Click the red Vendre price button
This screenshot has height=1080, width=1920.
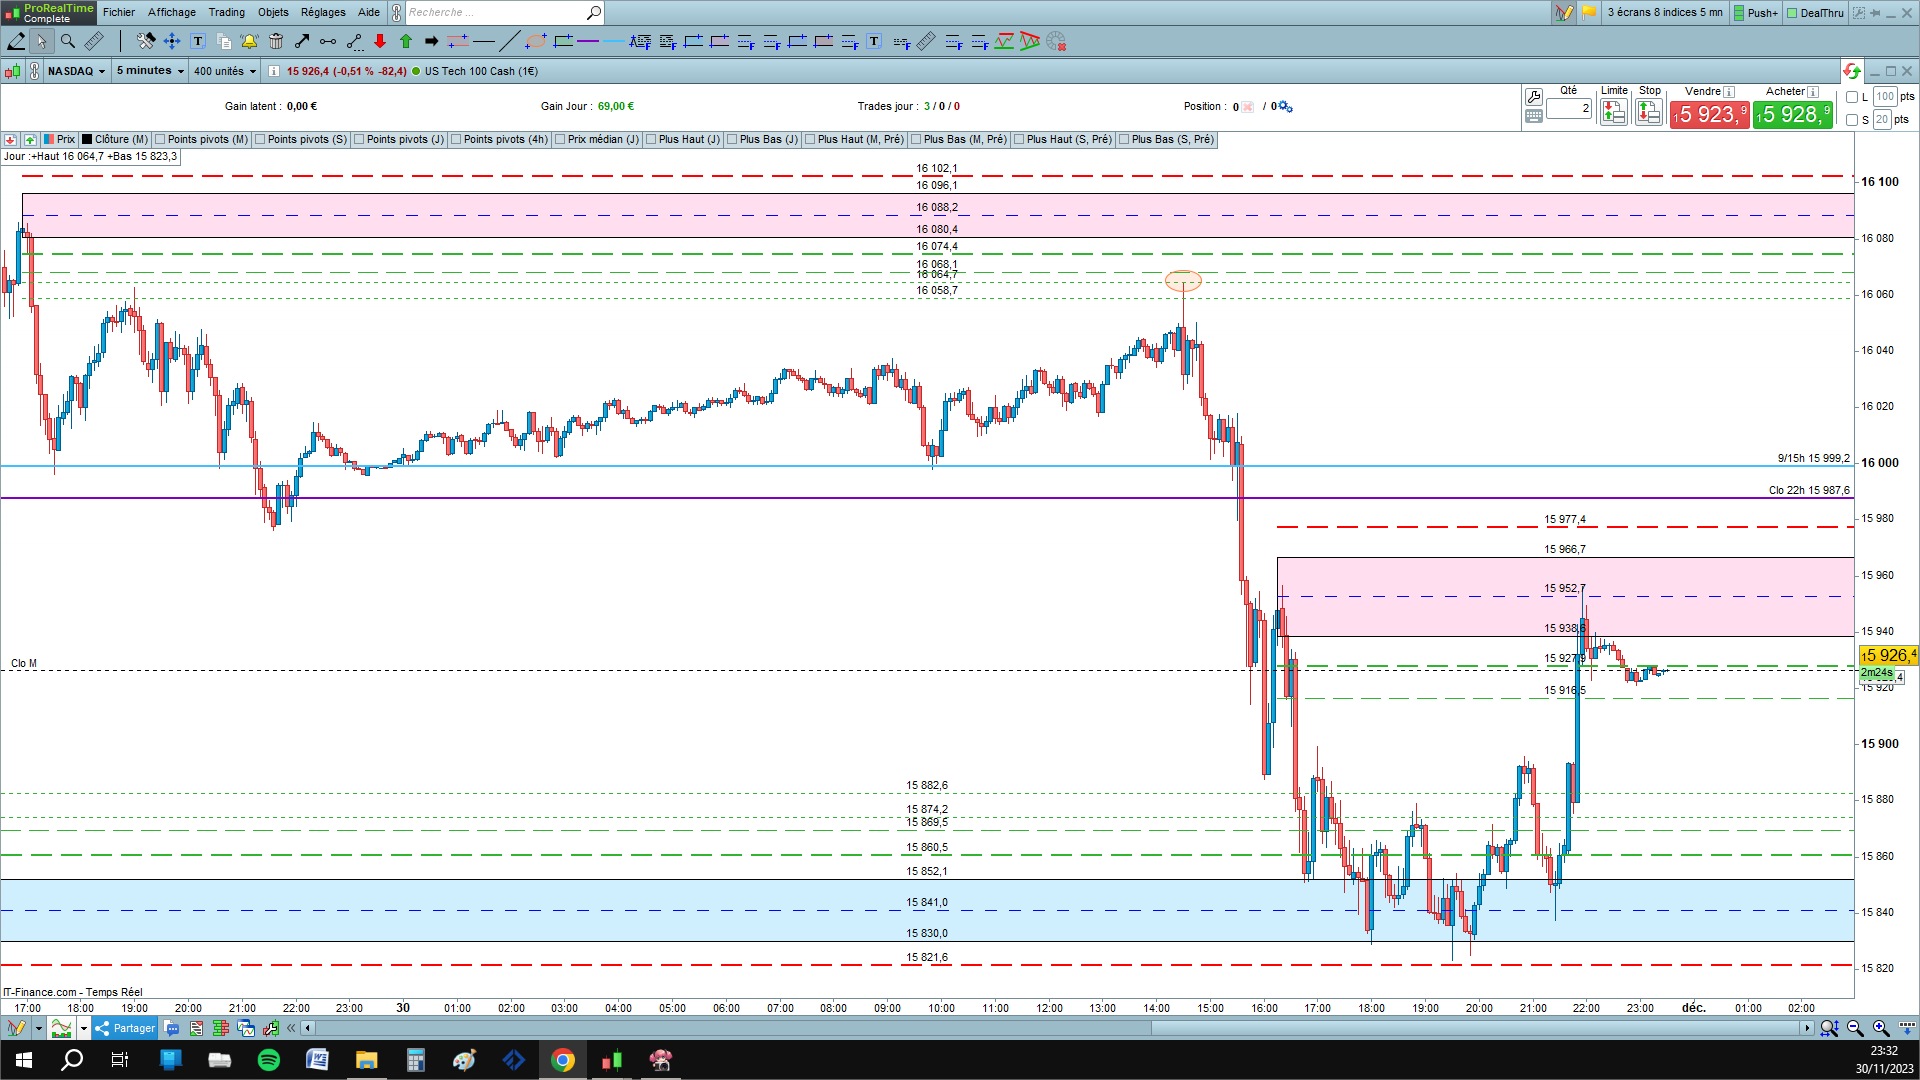[1709, 114]
